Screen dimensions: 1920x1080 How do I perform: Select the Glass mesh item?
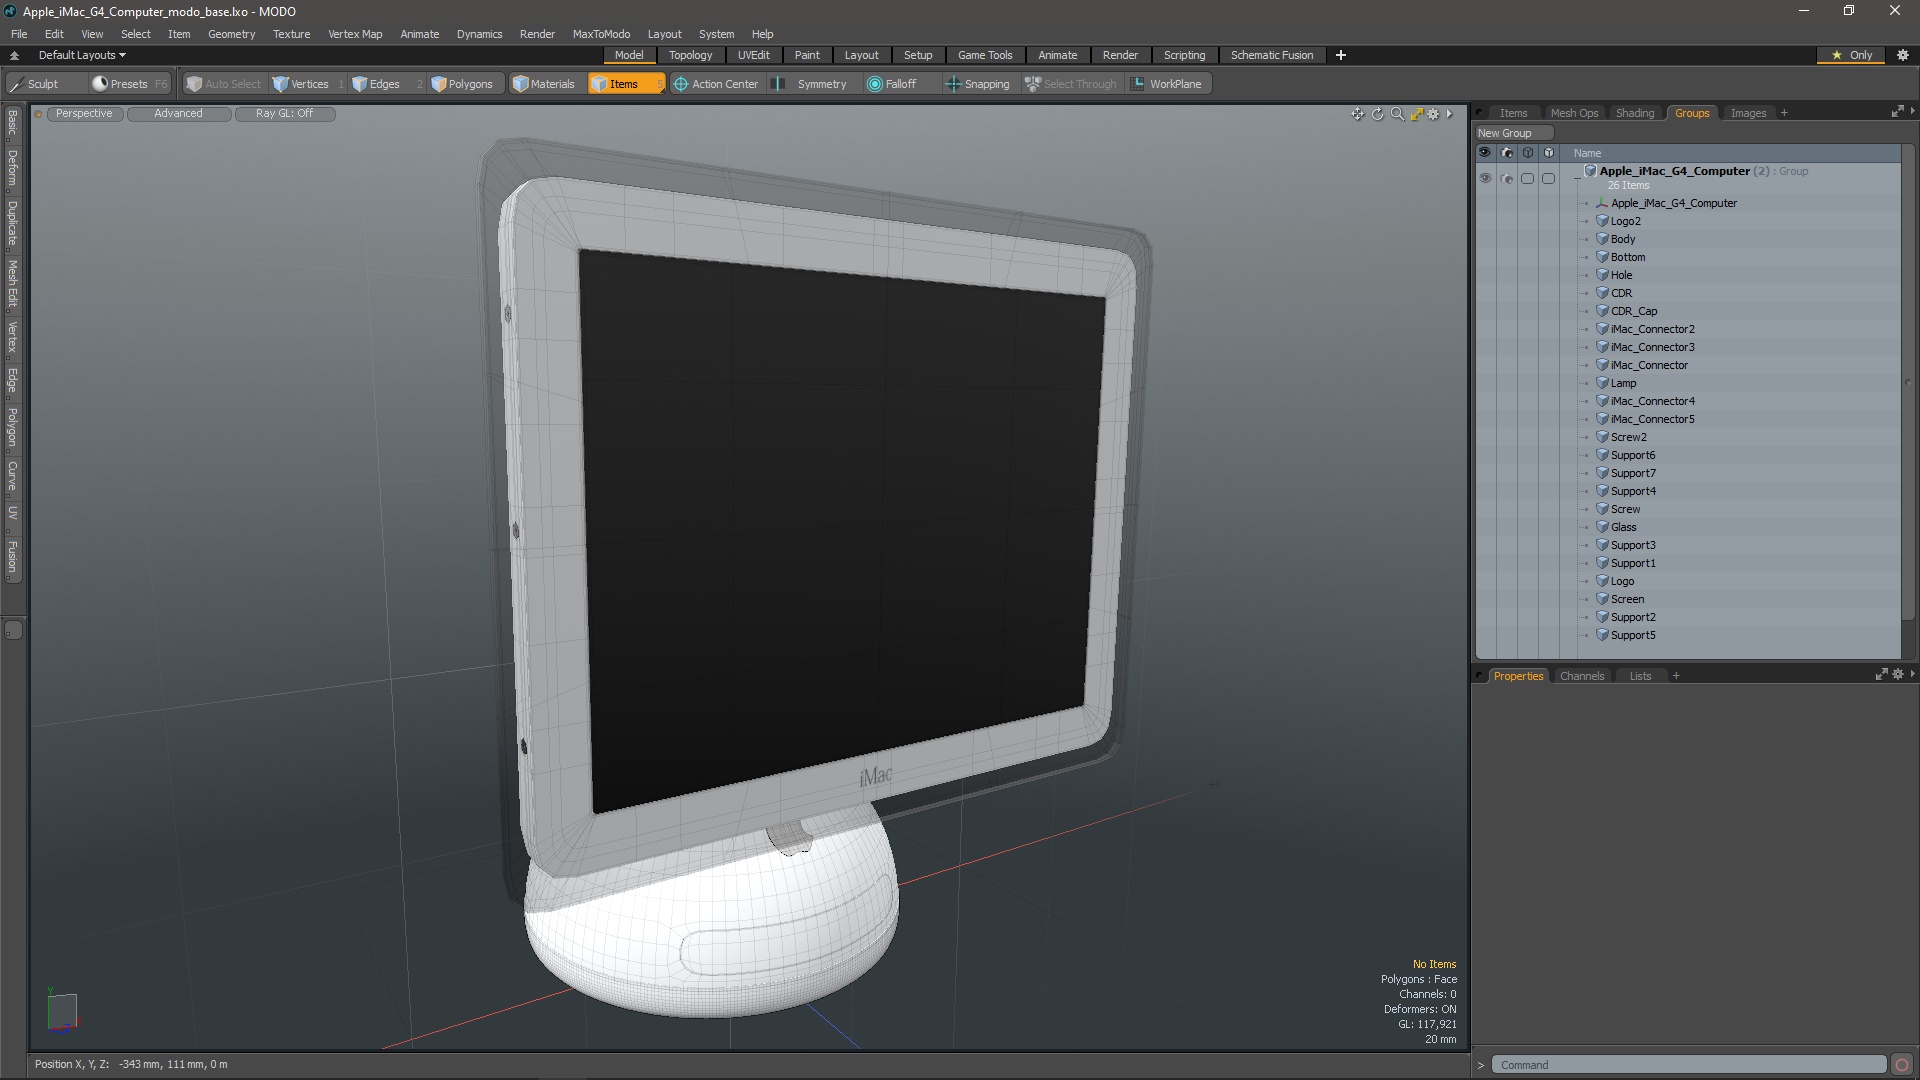coord(1623,527)
